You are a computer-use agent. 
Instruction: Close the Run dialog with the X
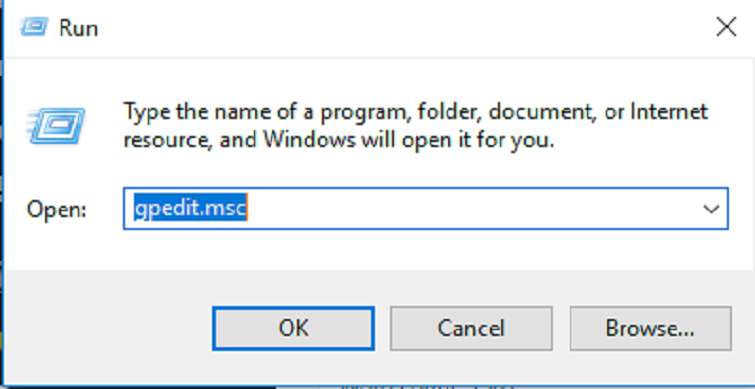pyautogui.click(x=726, y=27)
